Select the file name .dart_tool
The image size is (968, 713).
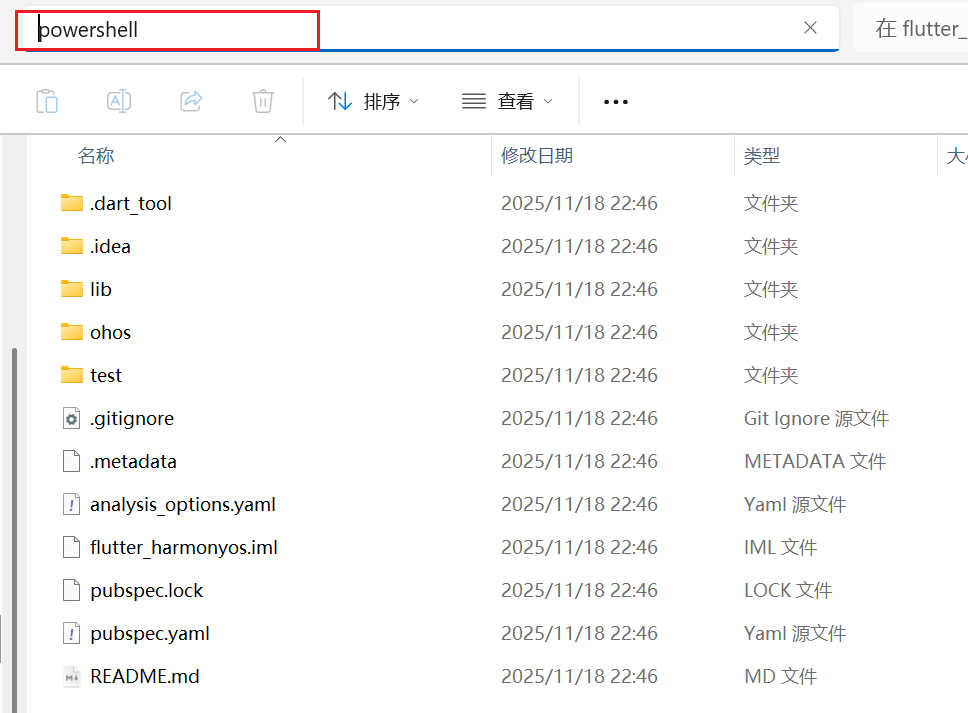click(x=130, y=204)
